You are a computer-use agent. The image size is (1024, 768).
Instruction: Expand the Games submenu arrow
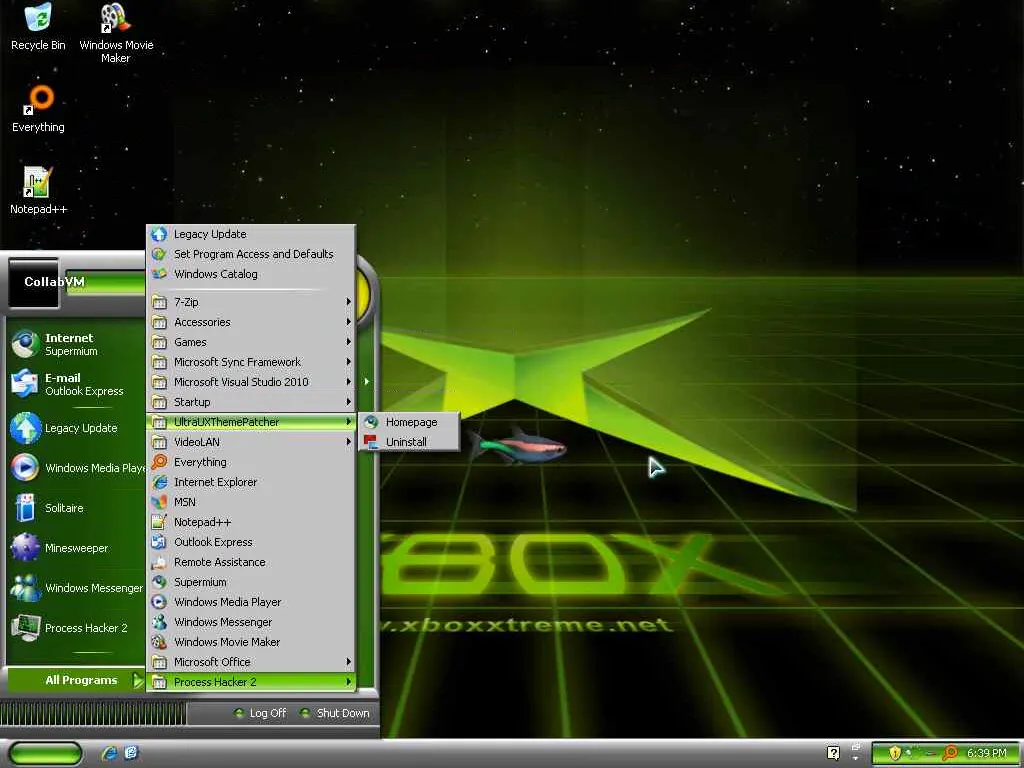[x=349, y=342]
